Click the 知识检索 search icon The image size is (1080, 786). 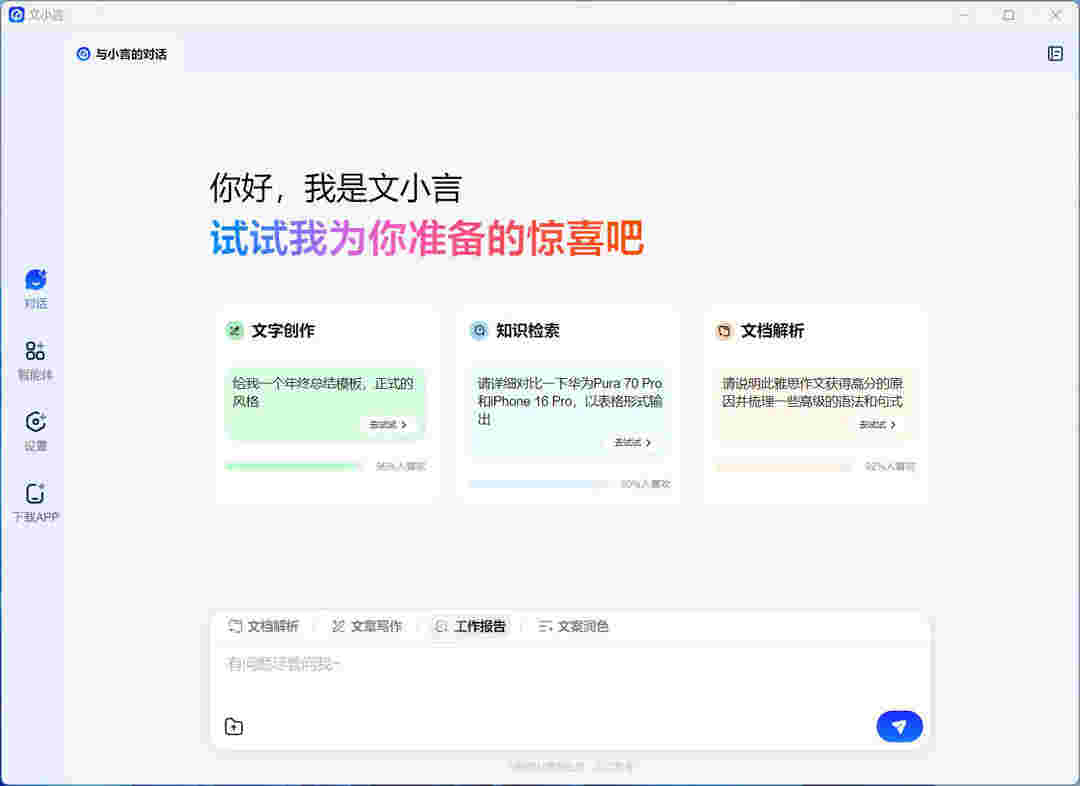click(479, 330)
